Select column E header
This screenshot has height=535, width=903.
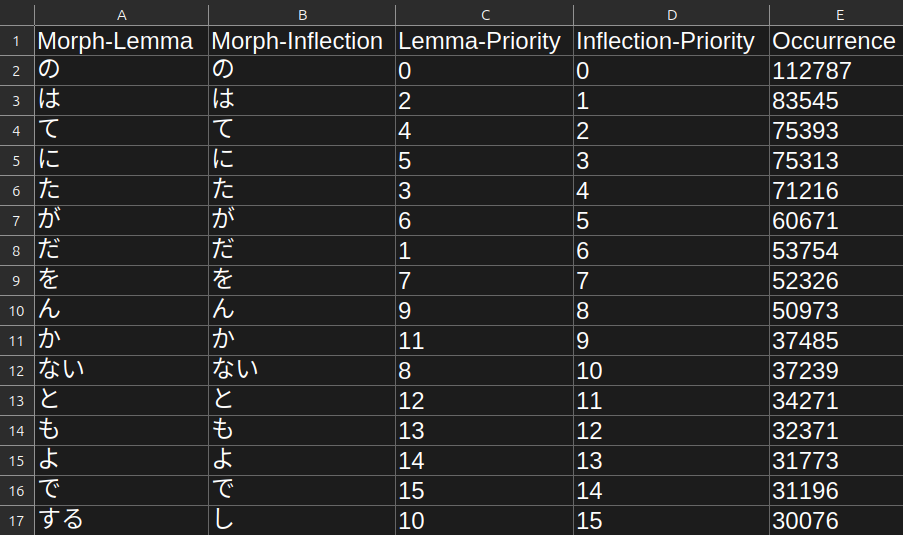coord(840,14)
